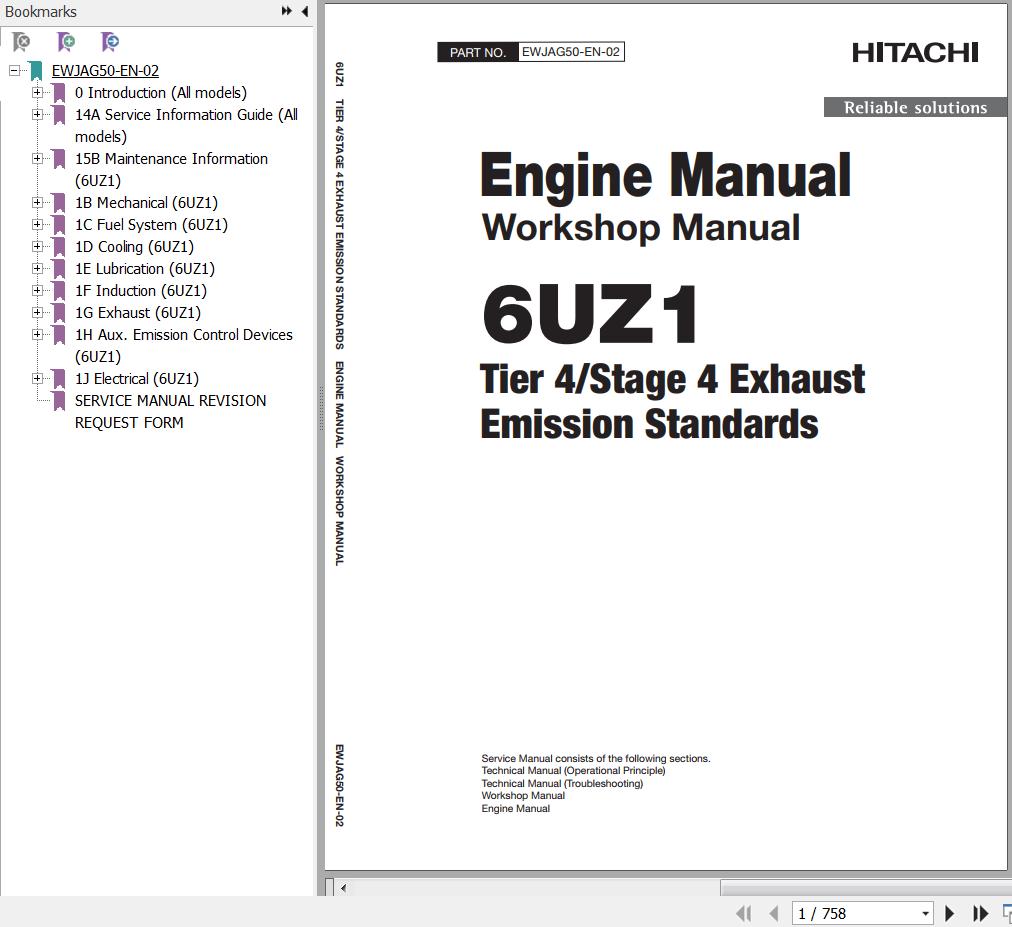Screen dimensions: 1012x927
Task: Click the previous page button
Action: [773, 913]
